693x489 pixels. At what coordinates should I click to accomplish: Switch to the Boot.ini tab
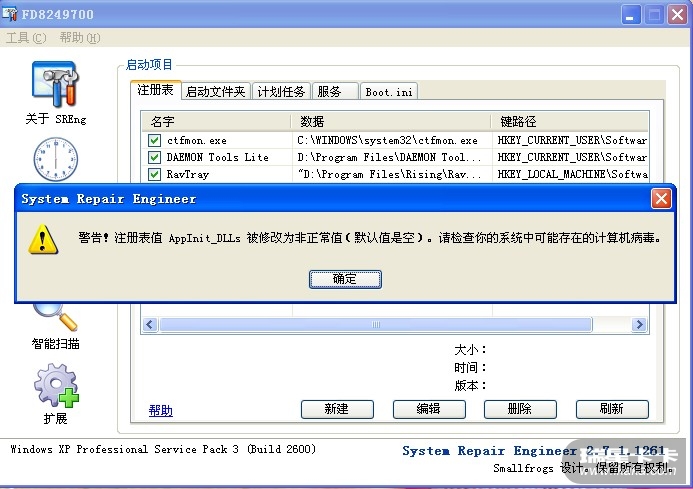click(389, 92)
